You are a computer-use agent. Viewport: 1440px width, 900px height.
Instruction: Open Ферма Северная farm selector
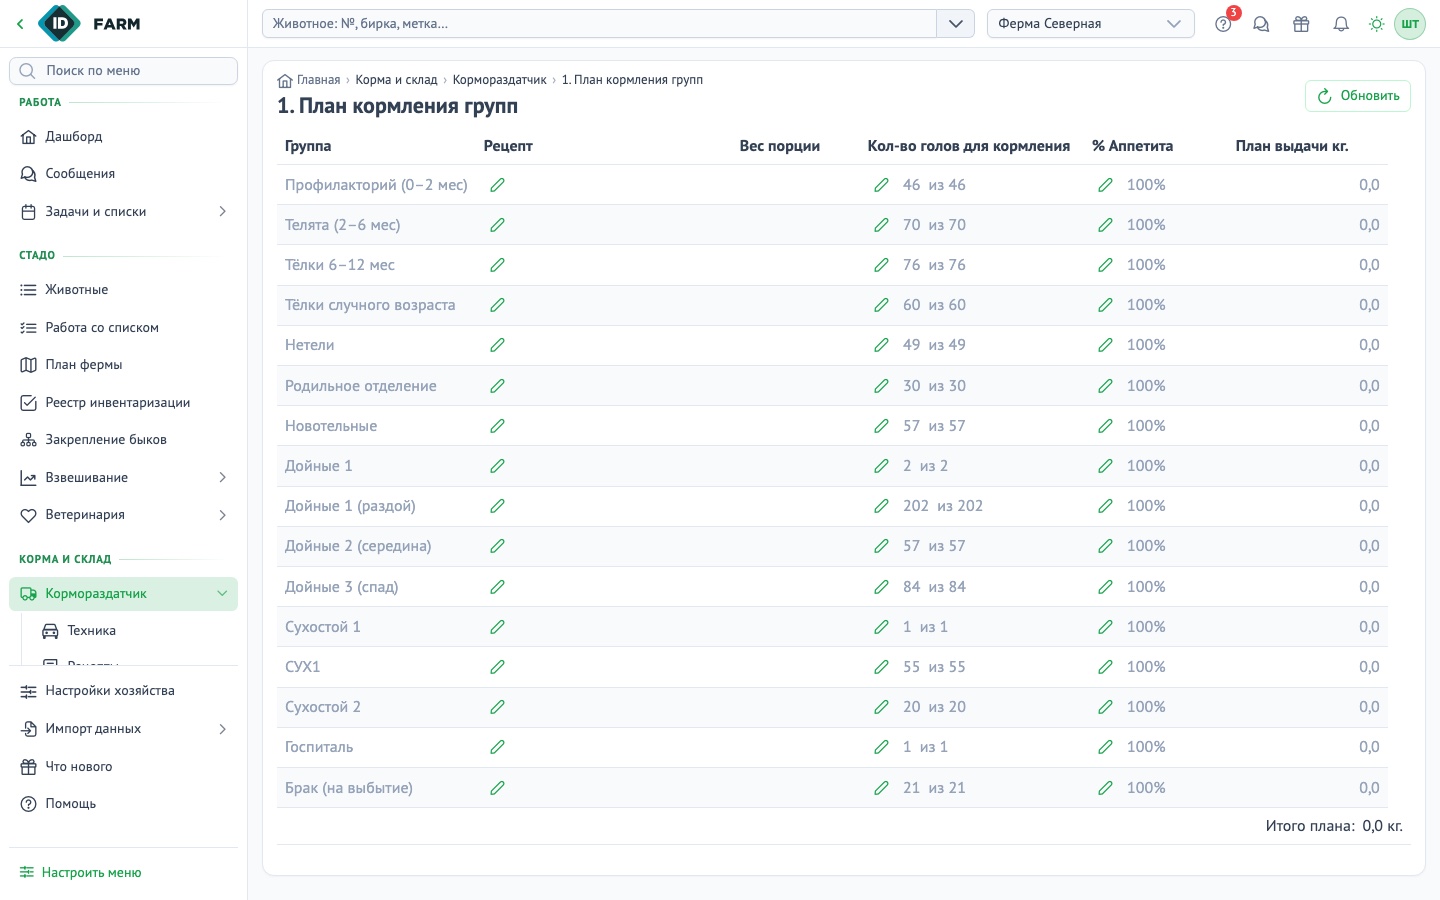coord(1091,24)
